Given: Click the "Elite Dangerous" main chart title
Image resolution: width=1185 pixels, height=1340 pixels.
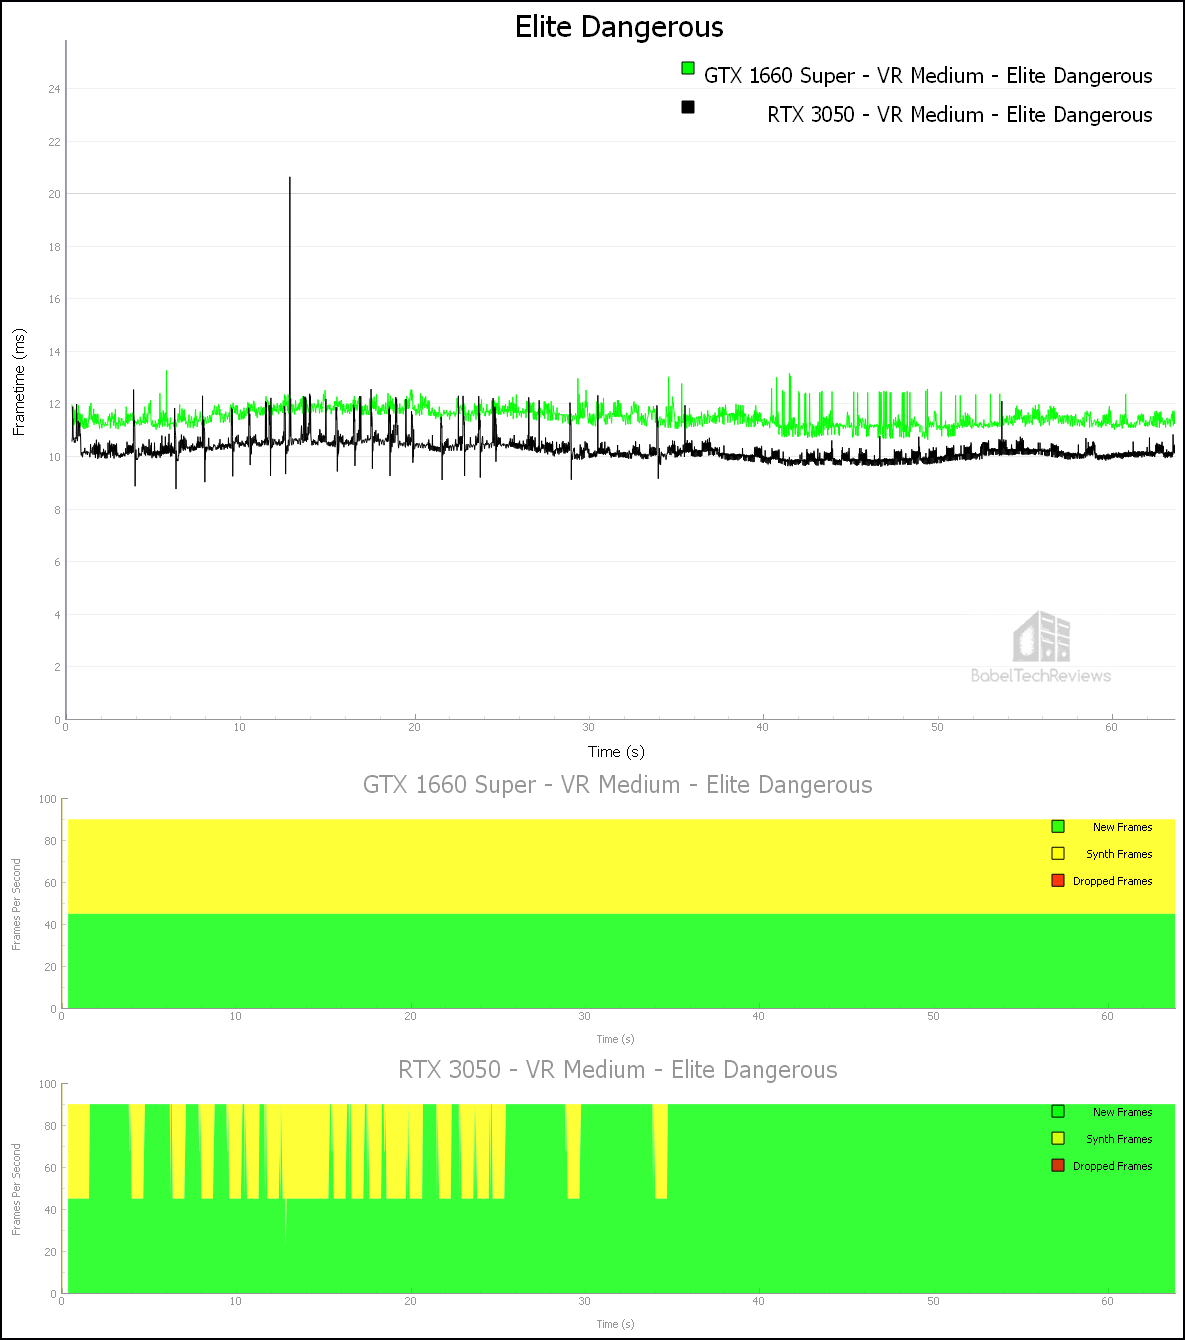Looking at the screenshot, I should pos(619,27).
